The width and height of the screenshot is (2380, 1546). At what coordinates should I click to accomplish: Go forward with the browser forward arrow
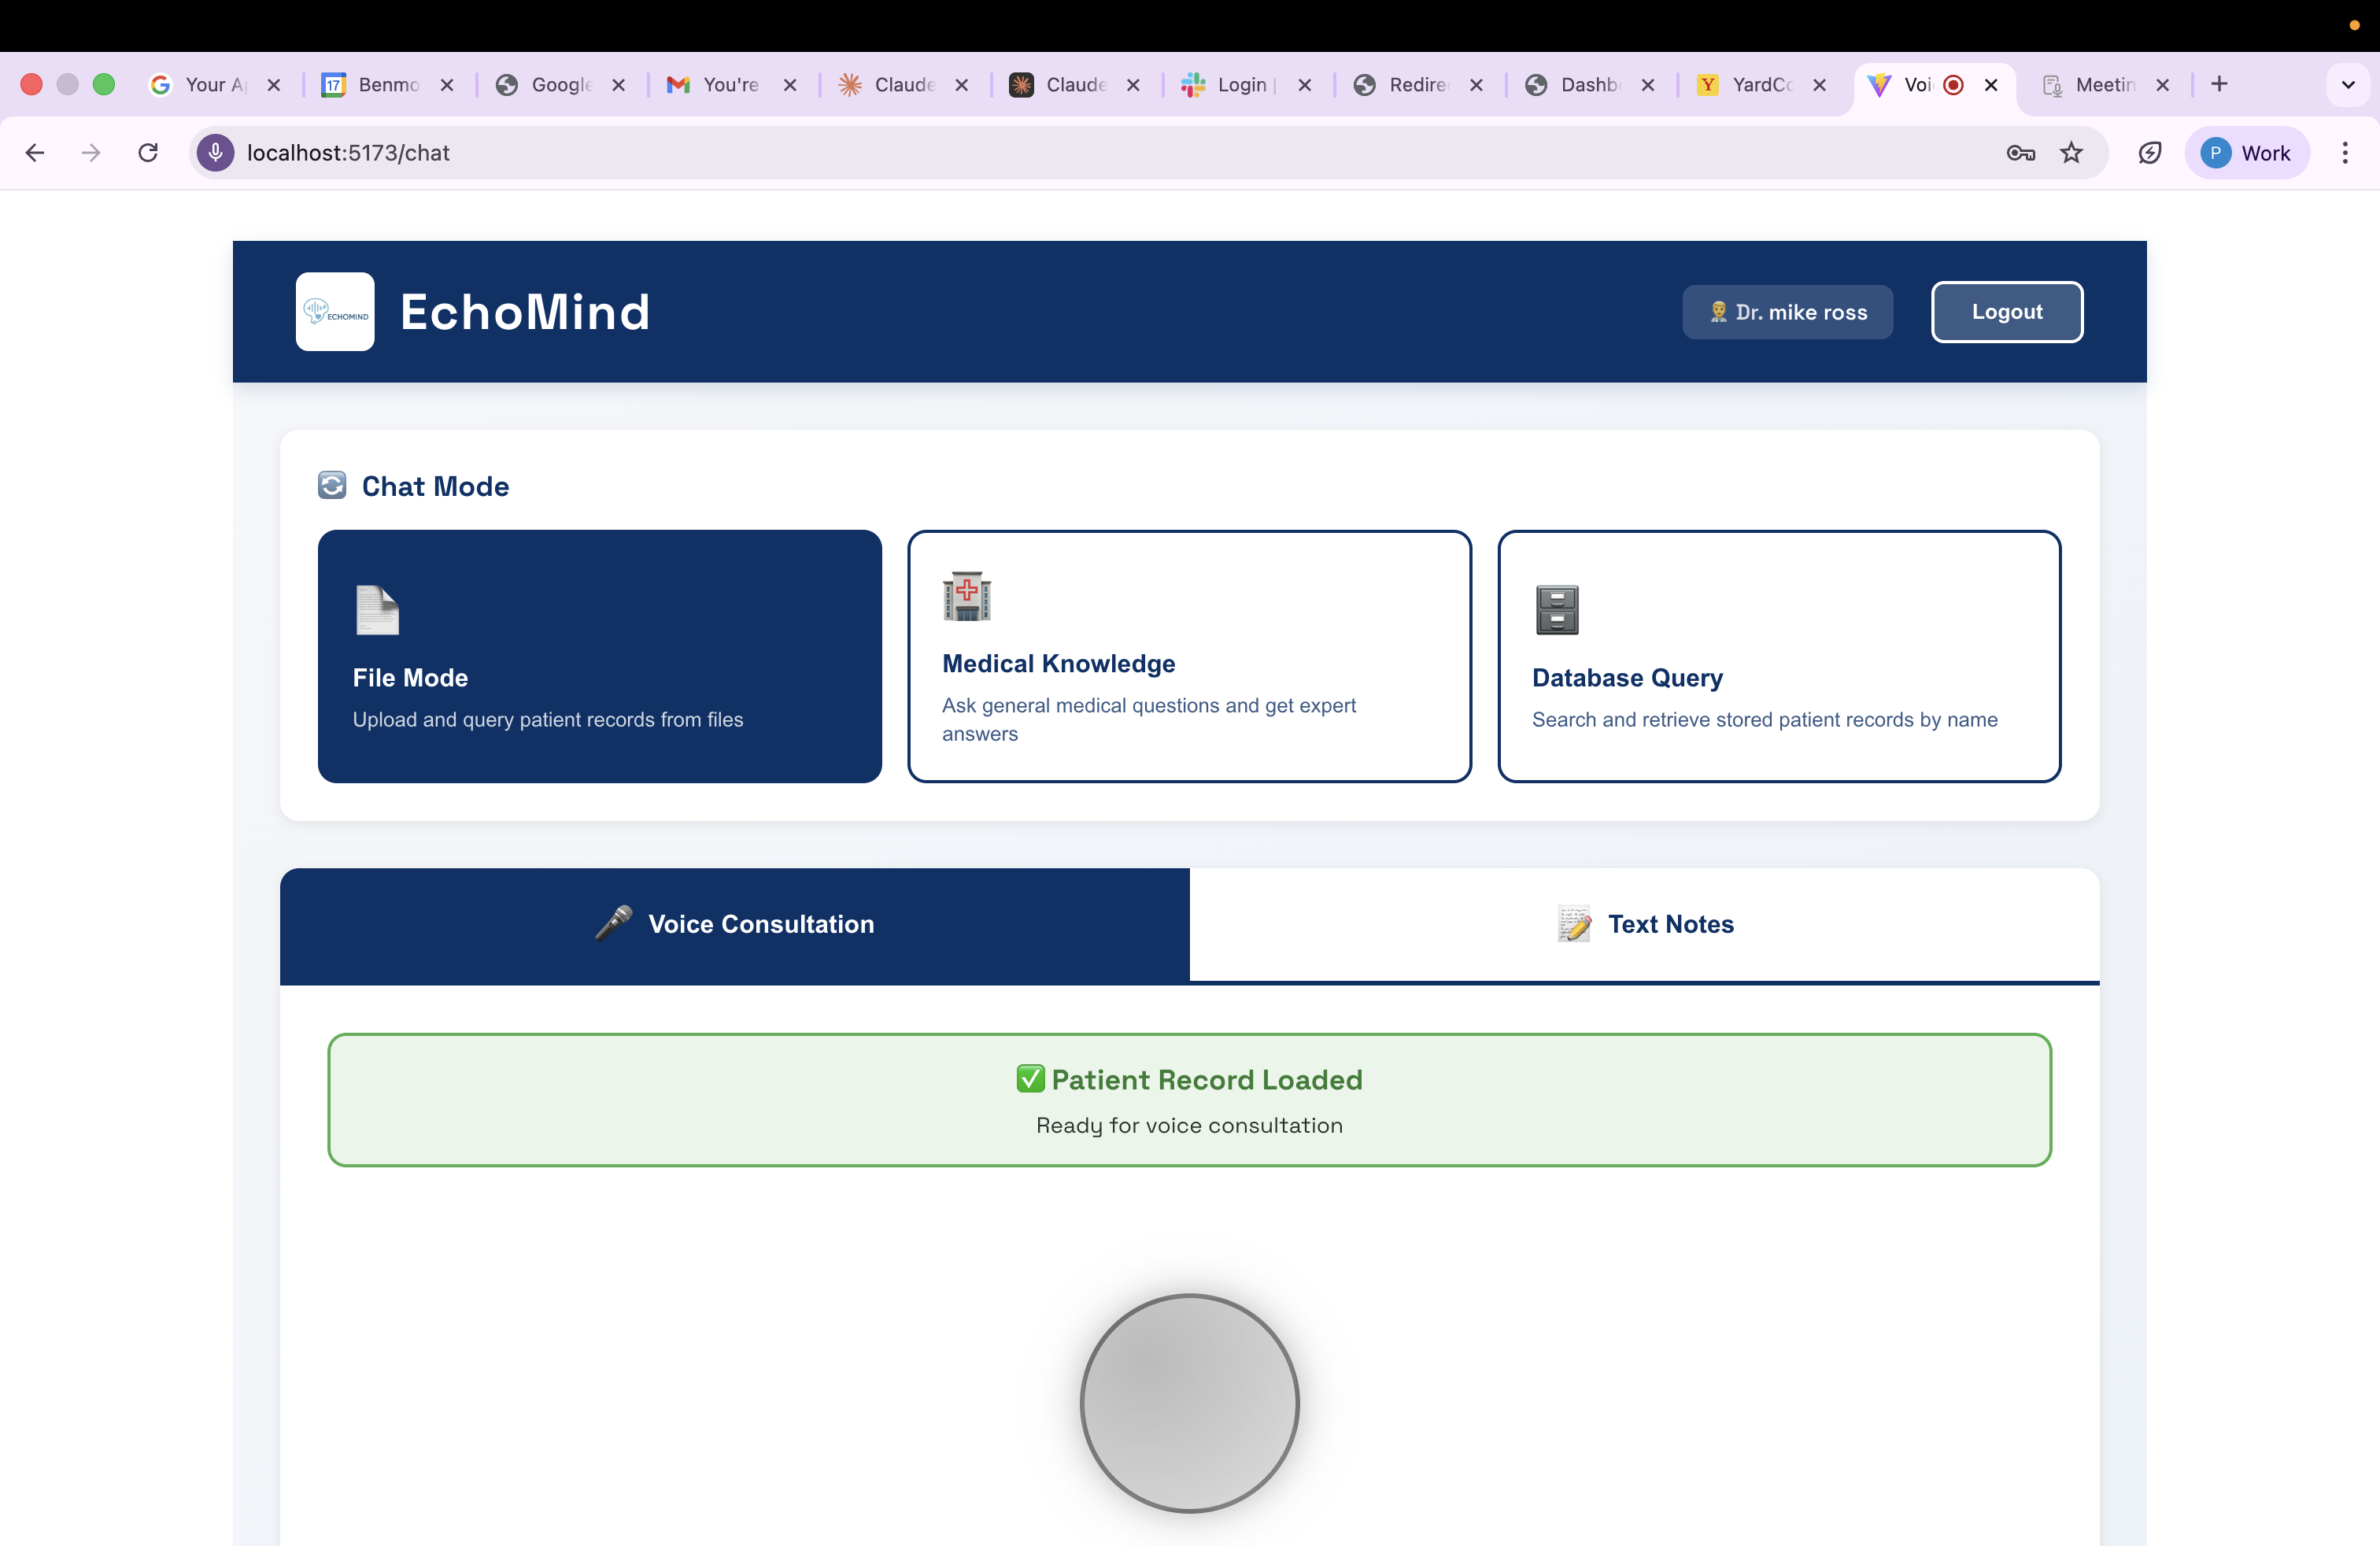91,153
